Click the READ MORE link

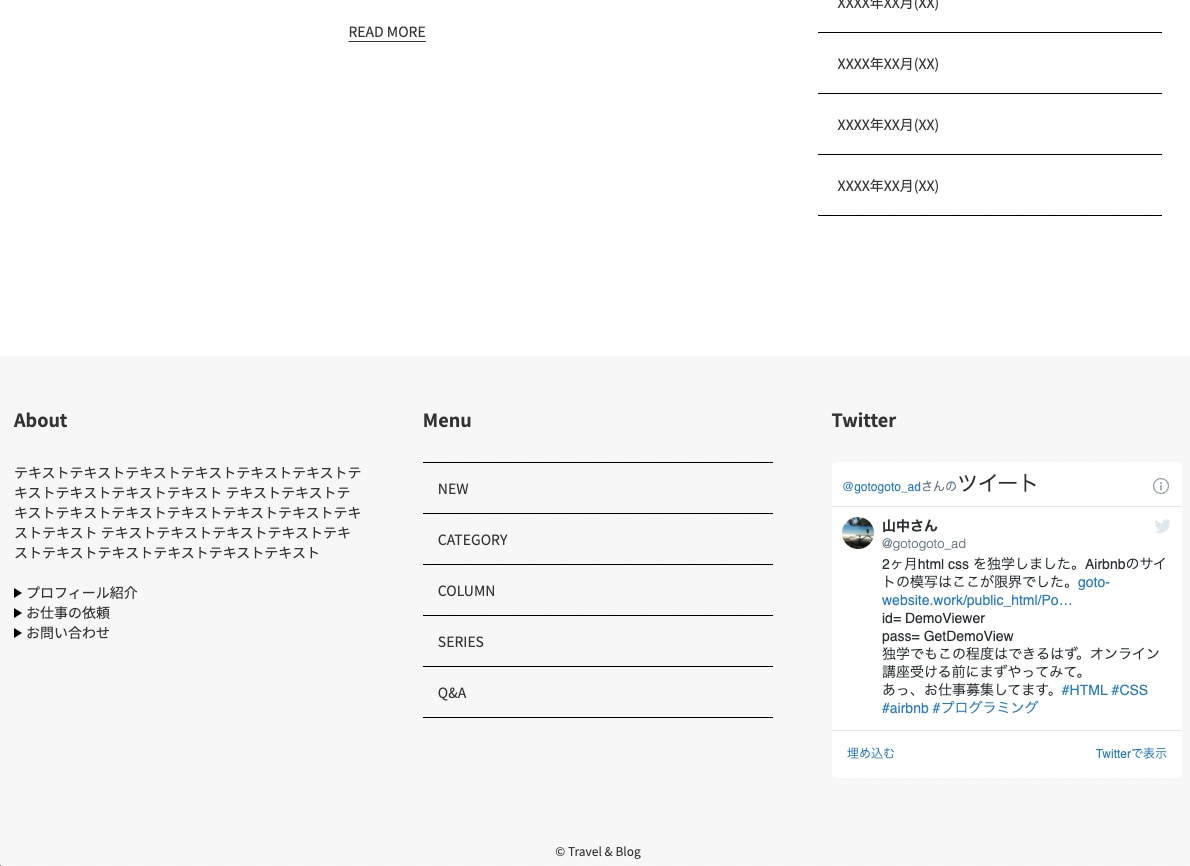pos(386,32)
